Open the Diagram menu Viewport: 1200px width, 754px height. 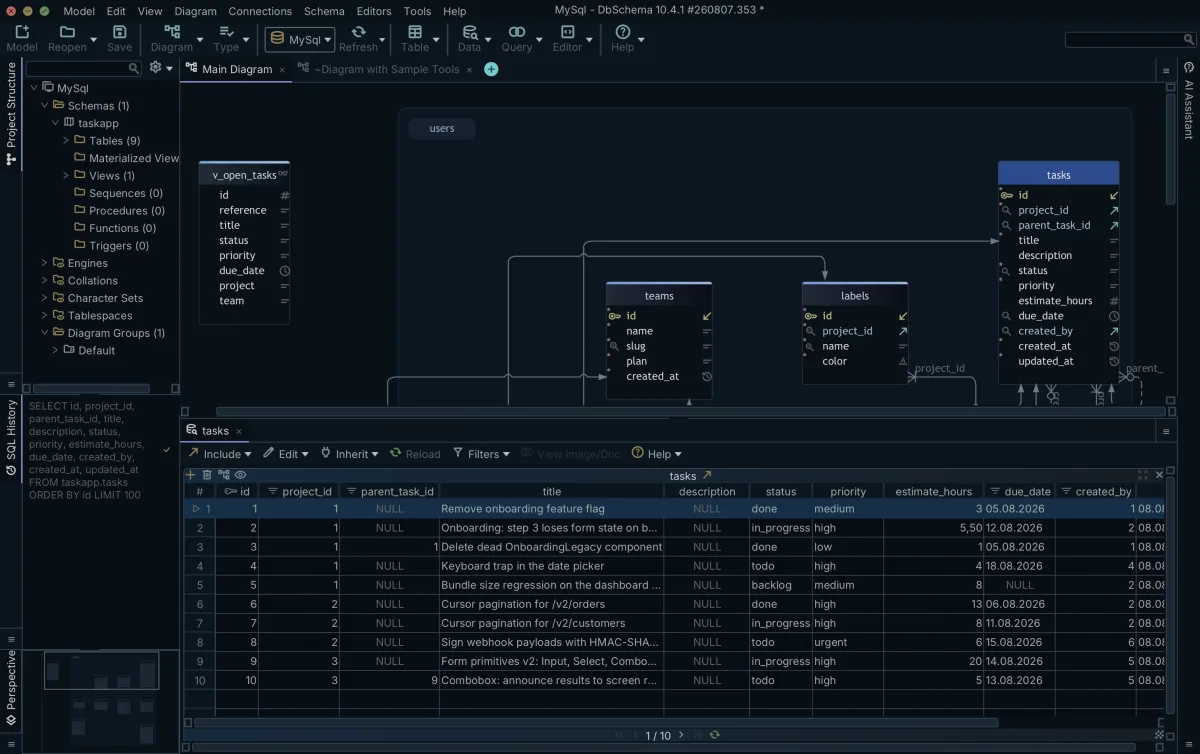[x=195, y=11]
